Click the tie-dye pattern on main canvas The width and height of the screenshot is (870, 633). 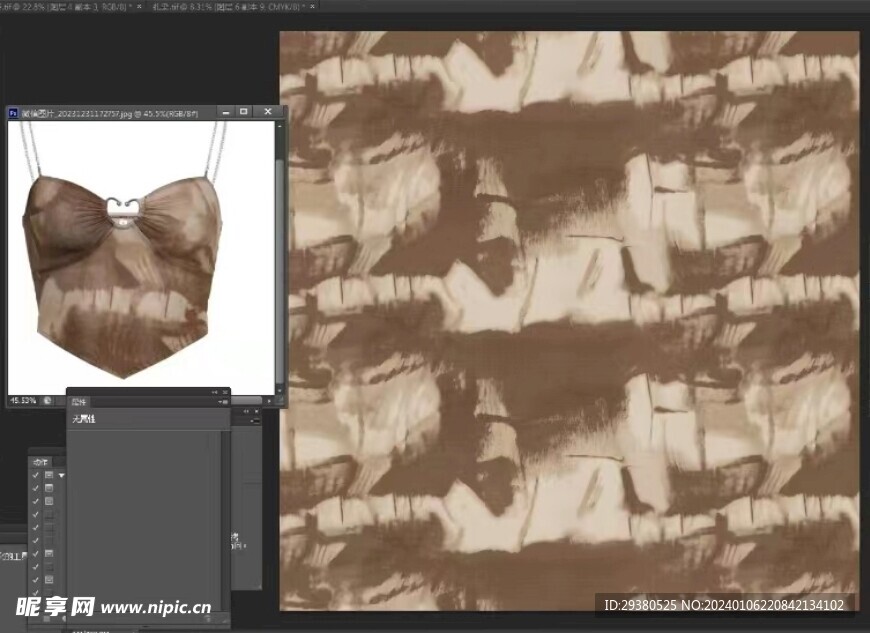568,320
